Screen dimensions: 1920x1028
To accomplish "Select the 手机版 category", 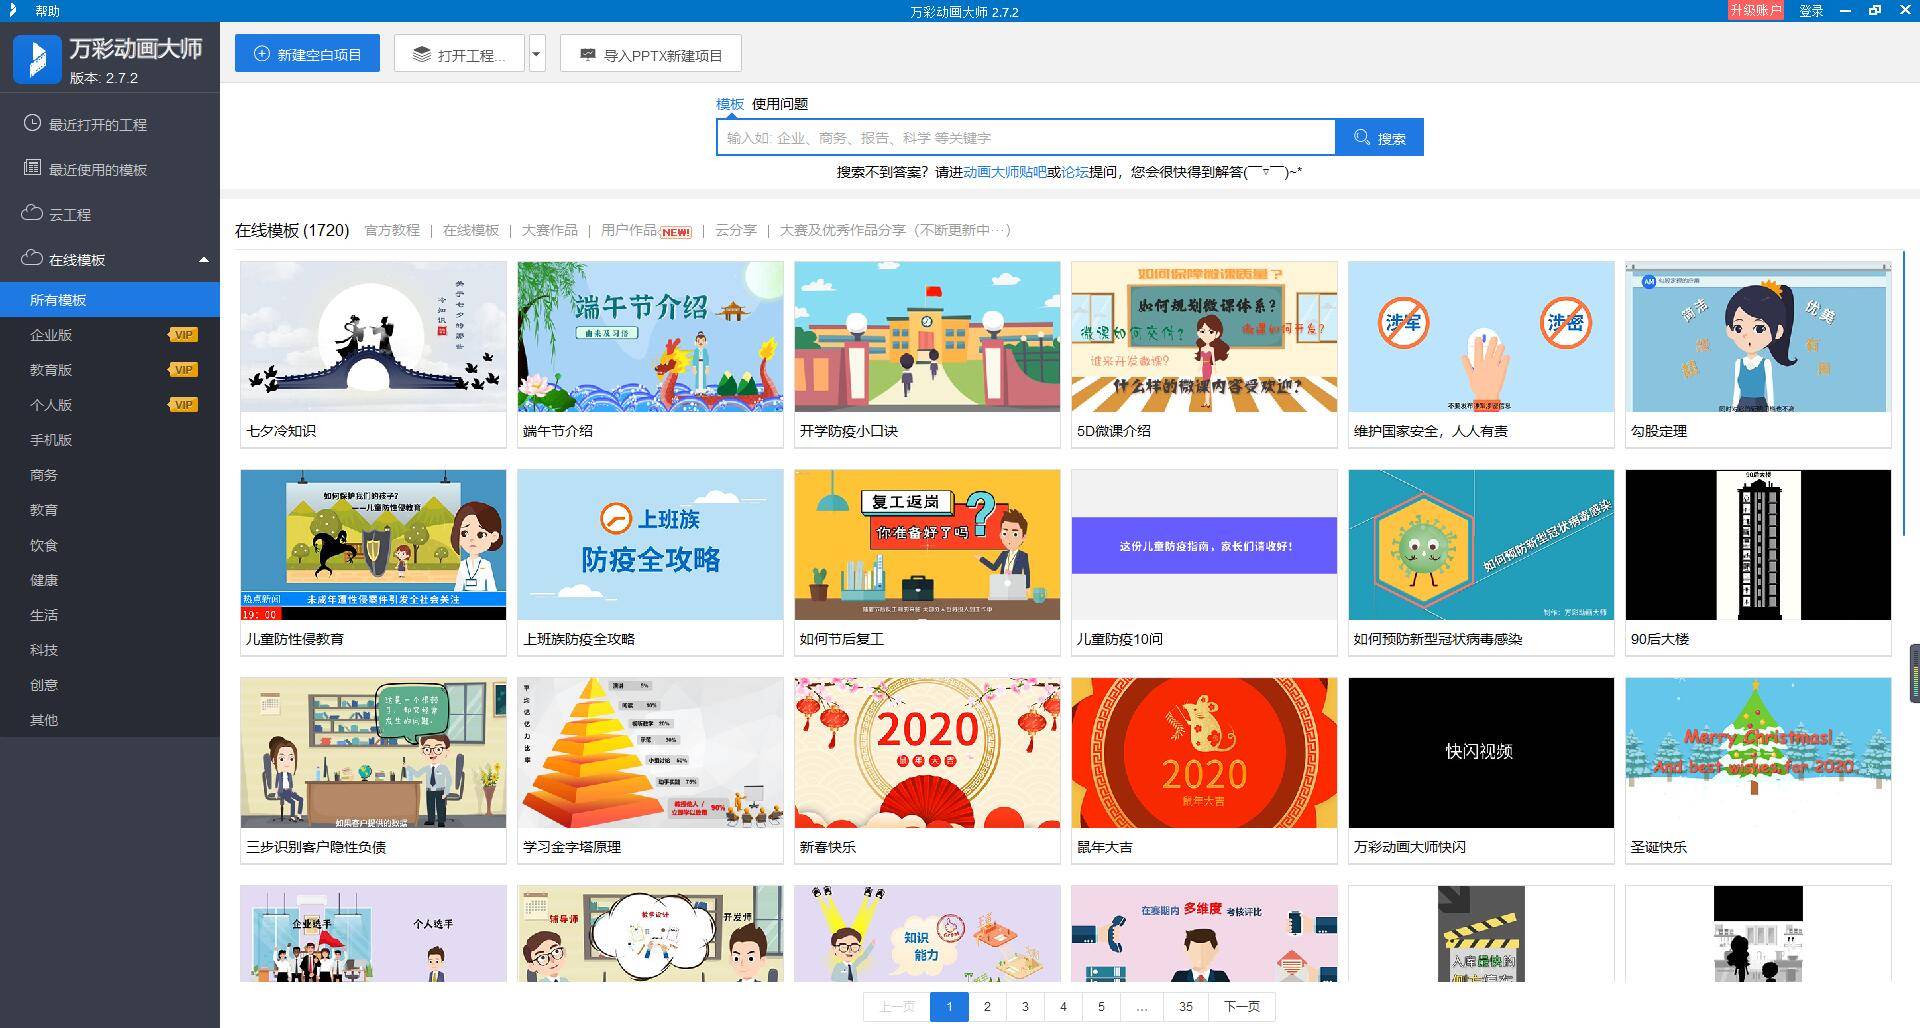I will (x=51, y=440).
